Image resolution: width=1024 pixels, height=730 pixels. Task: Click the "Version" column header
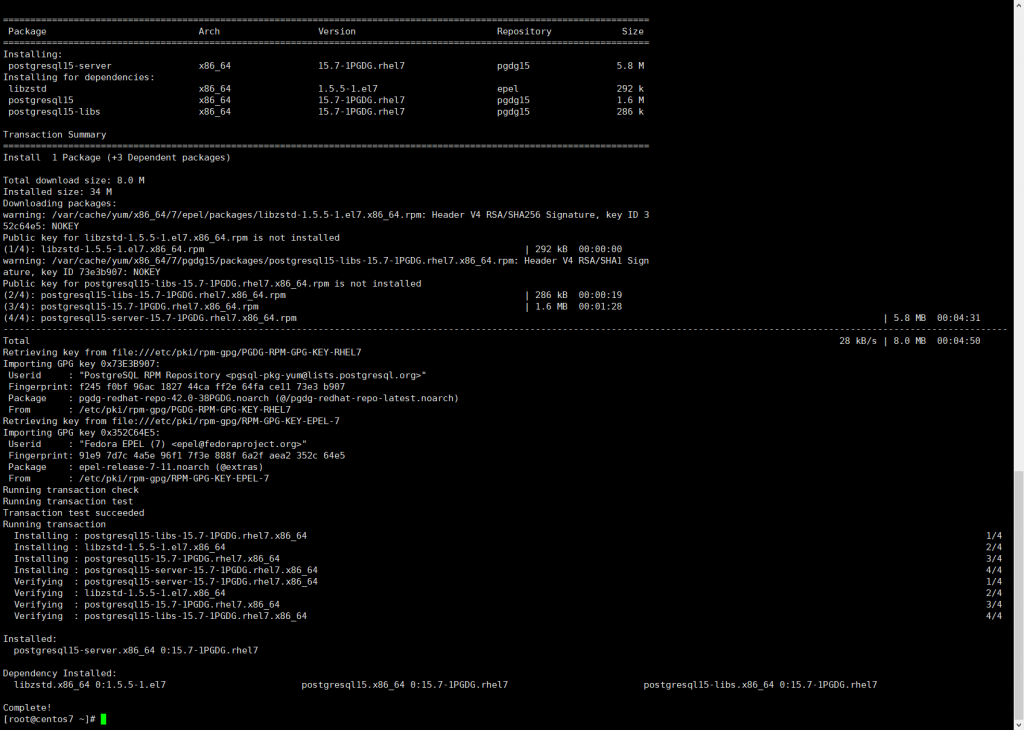pos(337,31)
